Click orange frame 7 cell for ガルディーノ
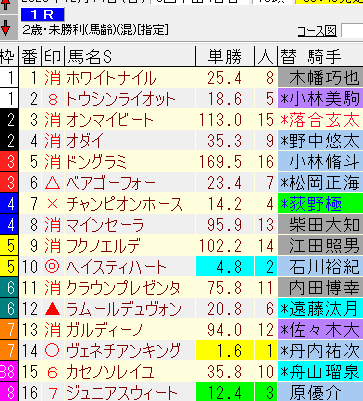 click(x=9, y=330)
